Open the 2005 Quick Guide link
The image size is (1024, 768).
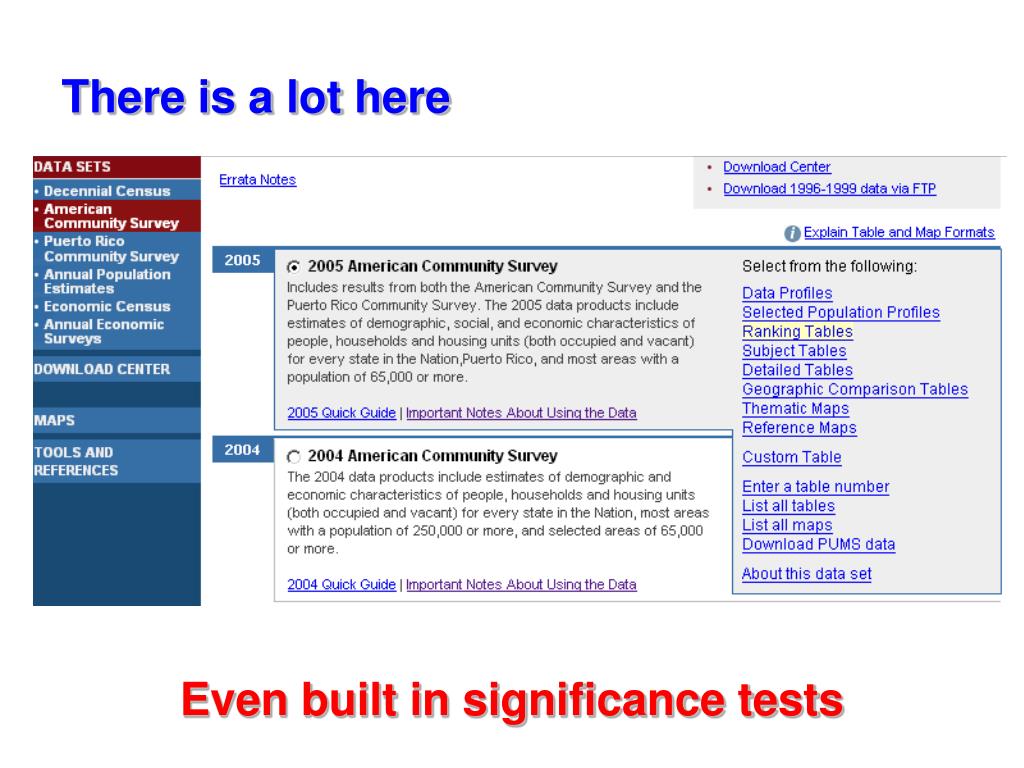point(342,413)
